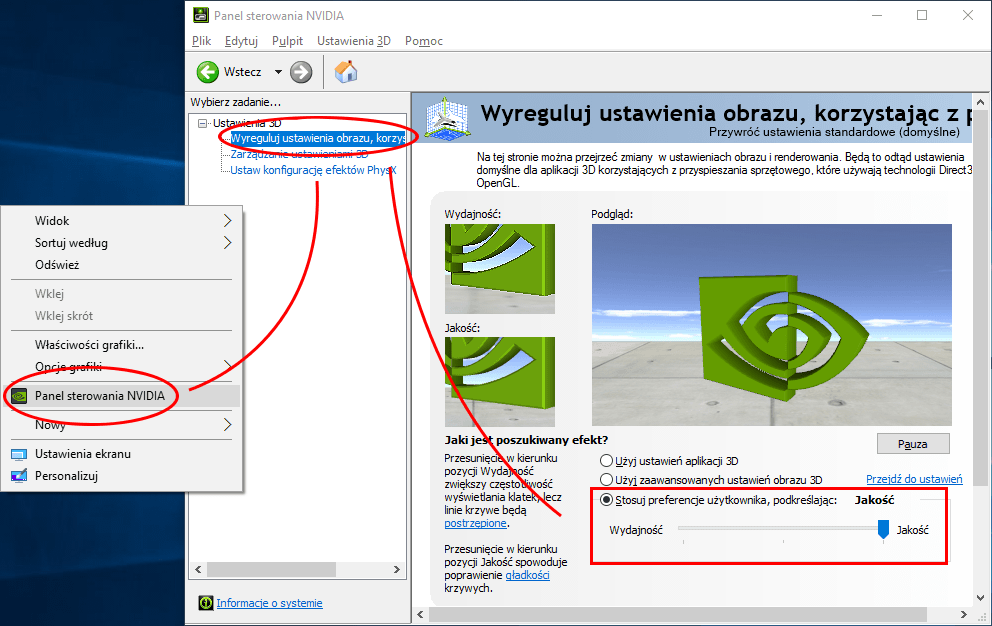
Task: Click the task tree scrollbar left arrow
Action: tap(198, 570)
